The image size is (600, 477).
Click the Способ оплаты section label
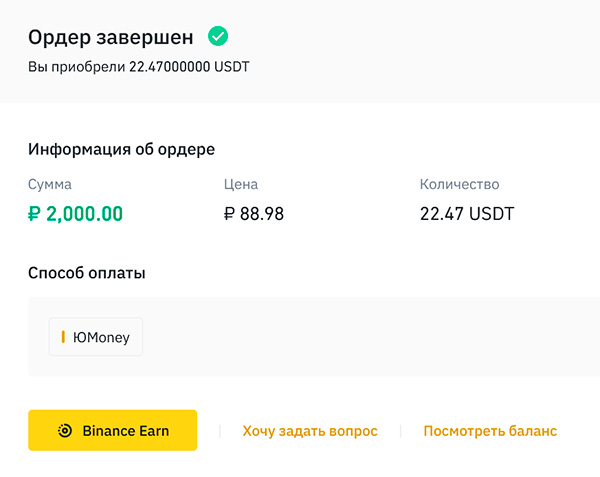[x=87, y=272]
